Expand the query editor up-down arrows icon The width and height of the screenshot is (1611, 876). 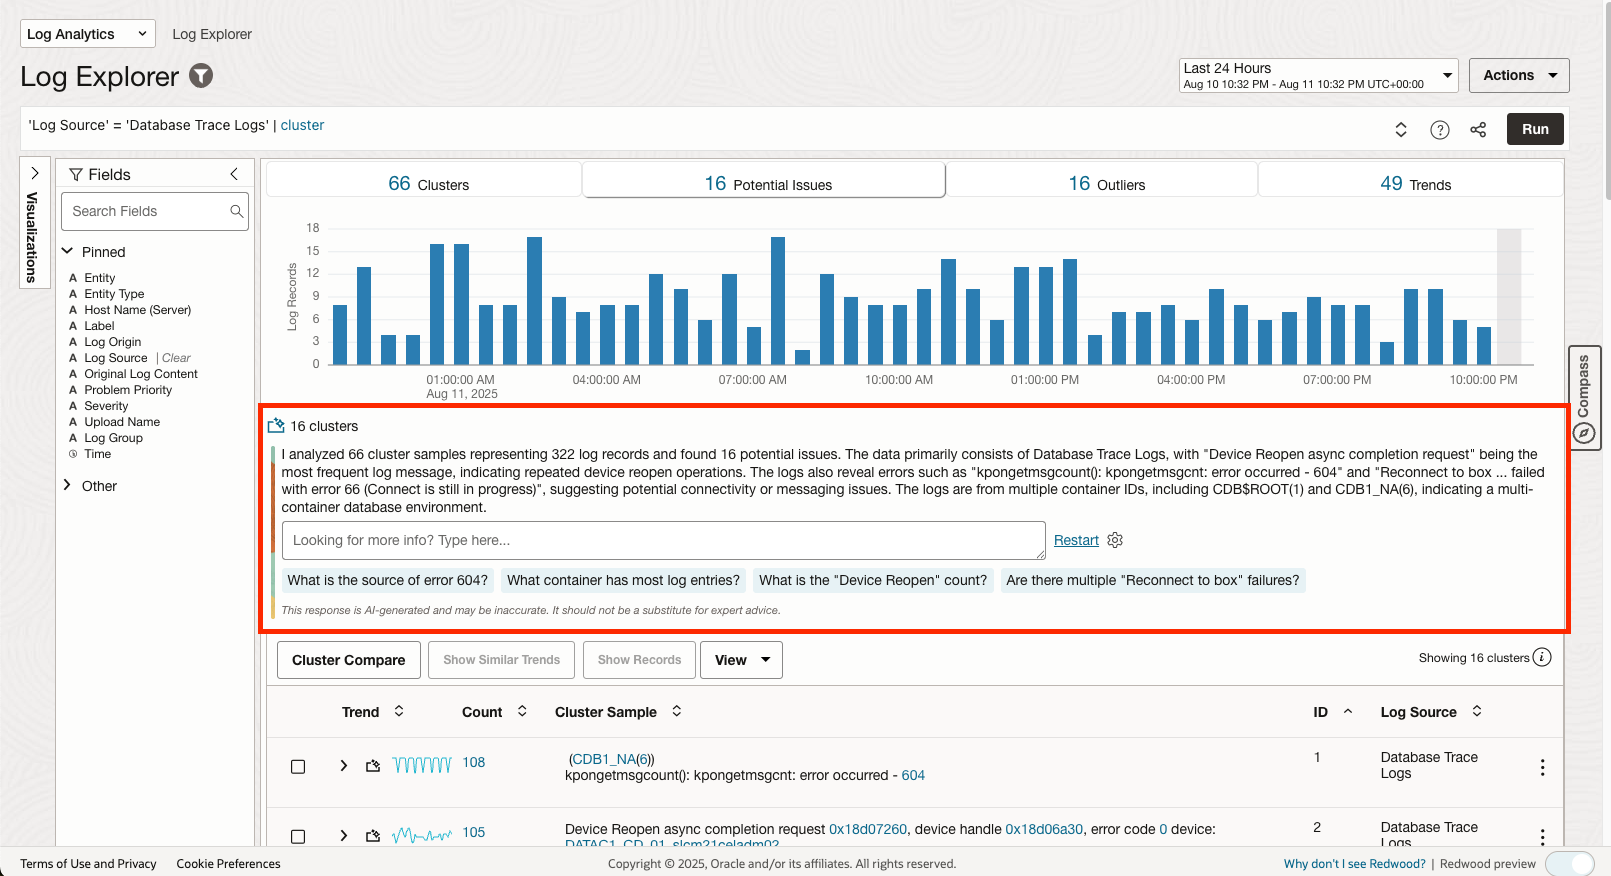[x=1401, y=130]
